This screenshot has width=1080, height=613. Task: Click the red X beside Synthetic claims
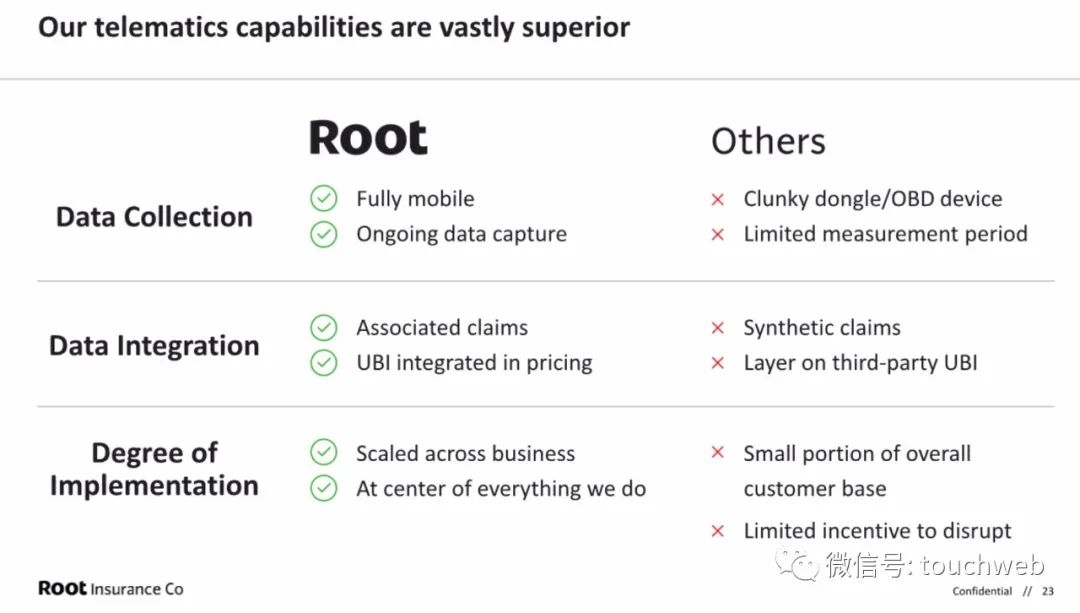[x=717, y=328]
